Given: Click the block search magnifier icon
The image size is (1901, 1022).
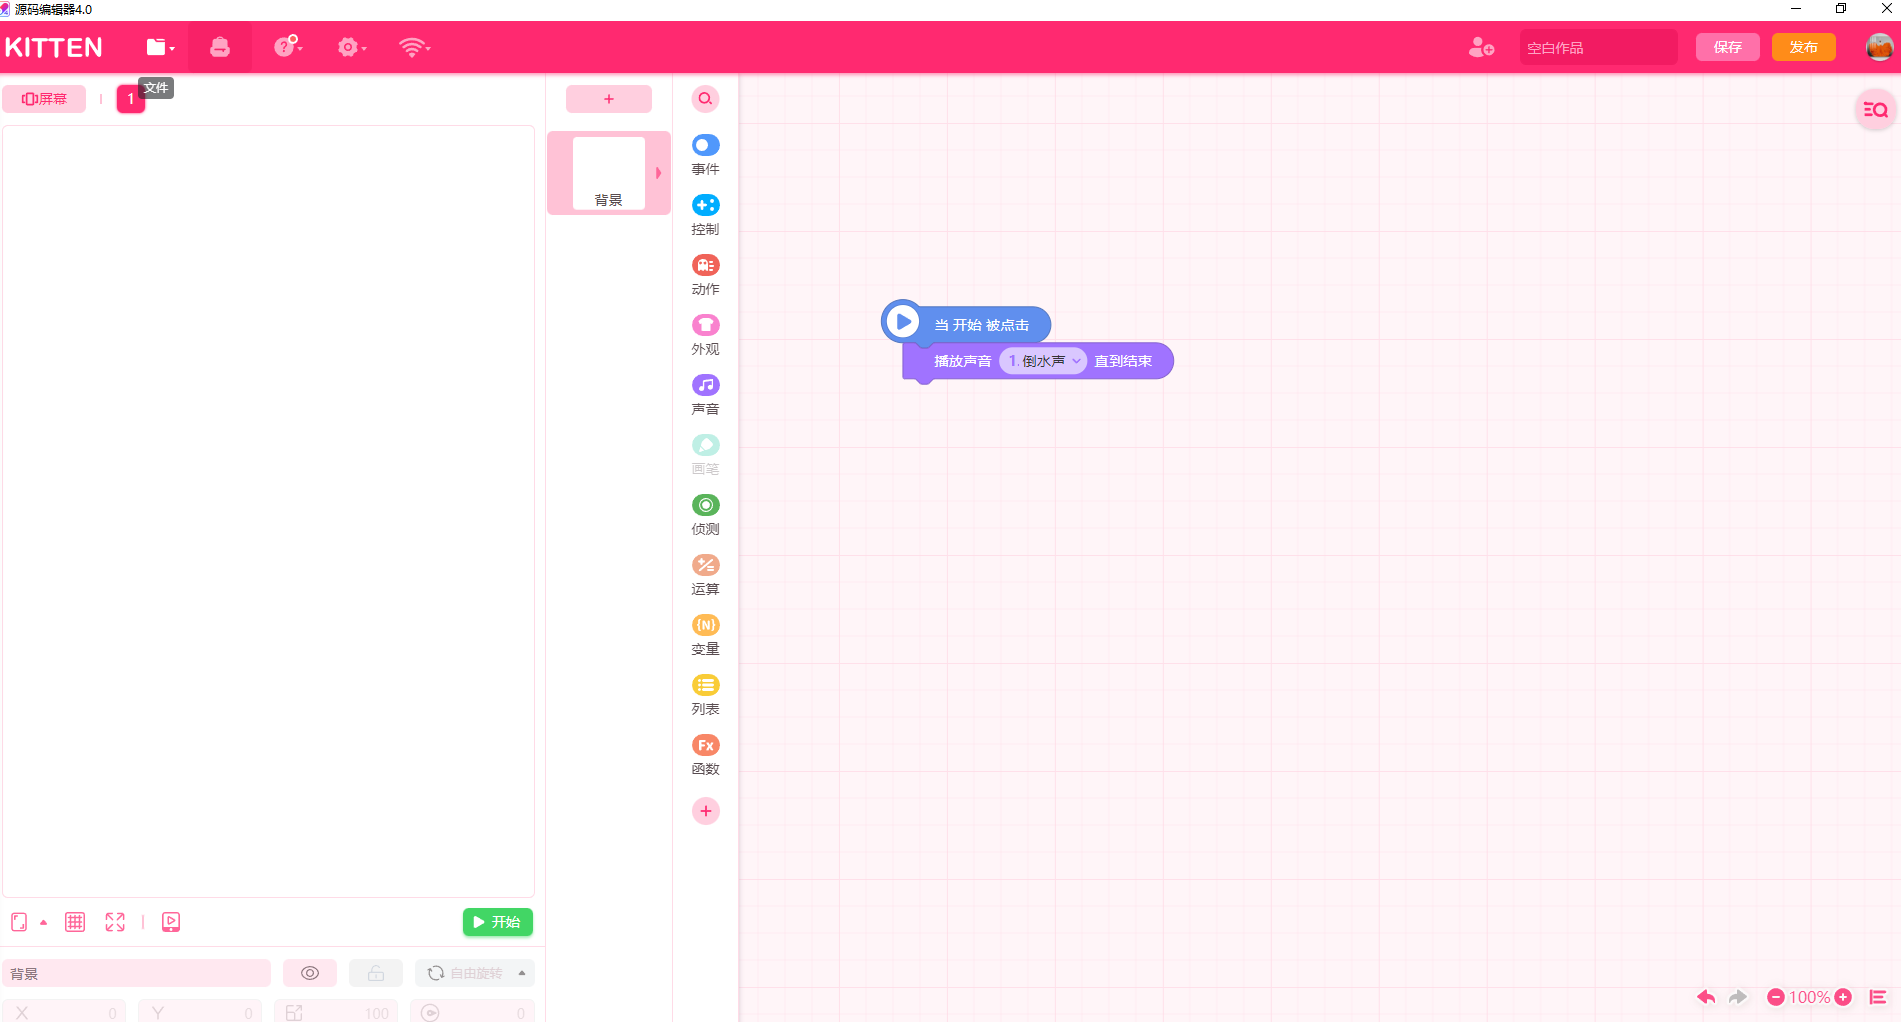Looking at the screenshot, I should tap(705, 99).
